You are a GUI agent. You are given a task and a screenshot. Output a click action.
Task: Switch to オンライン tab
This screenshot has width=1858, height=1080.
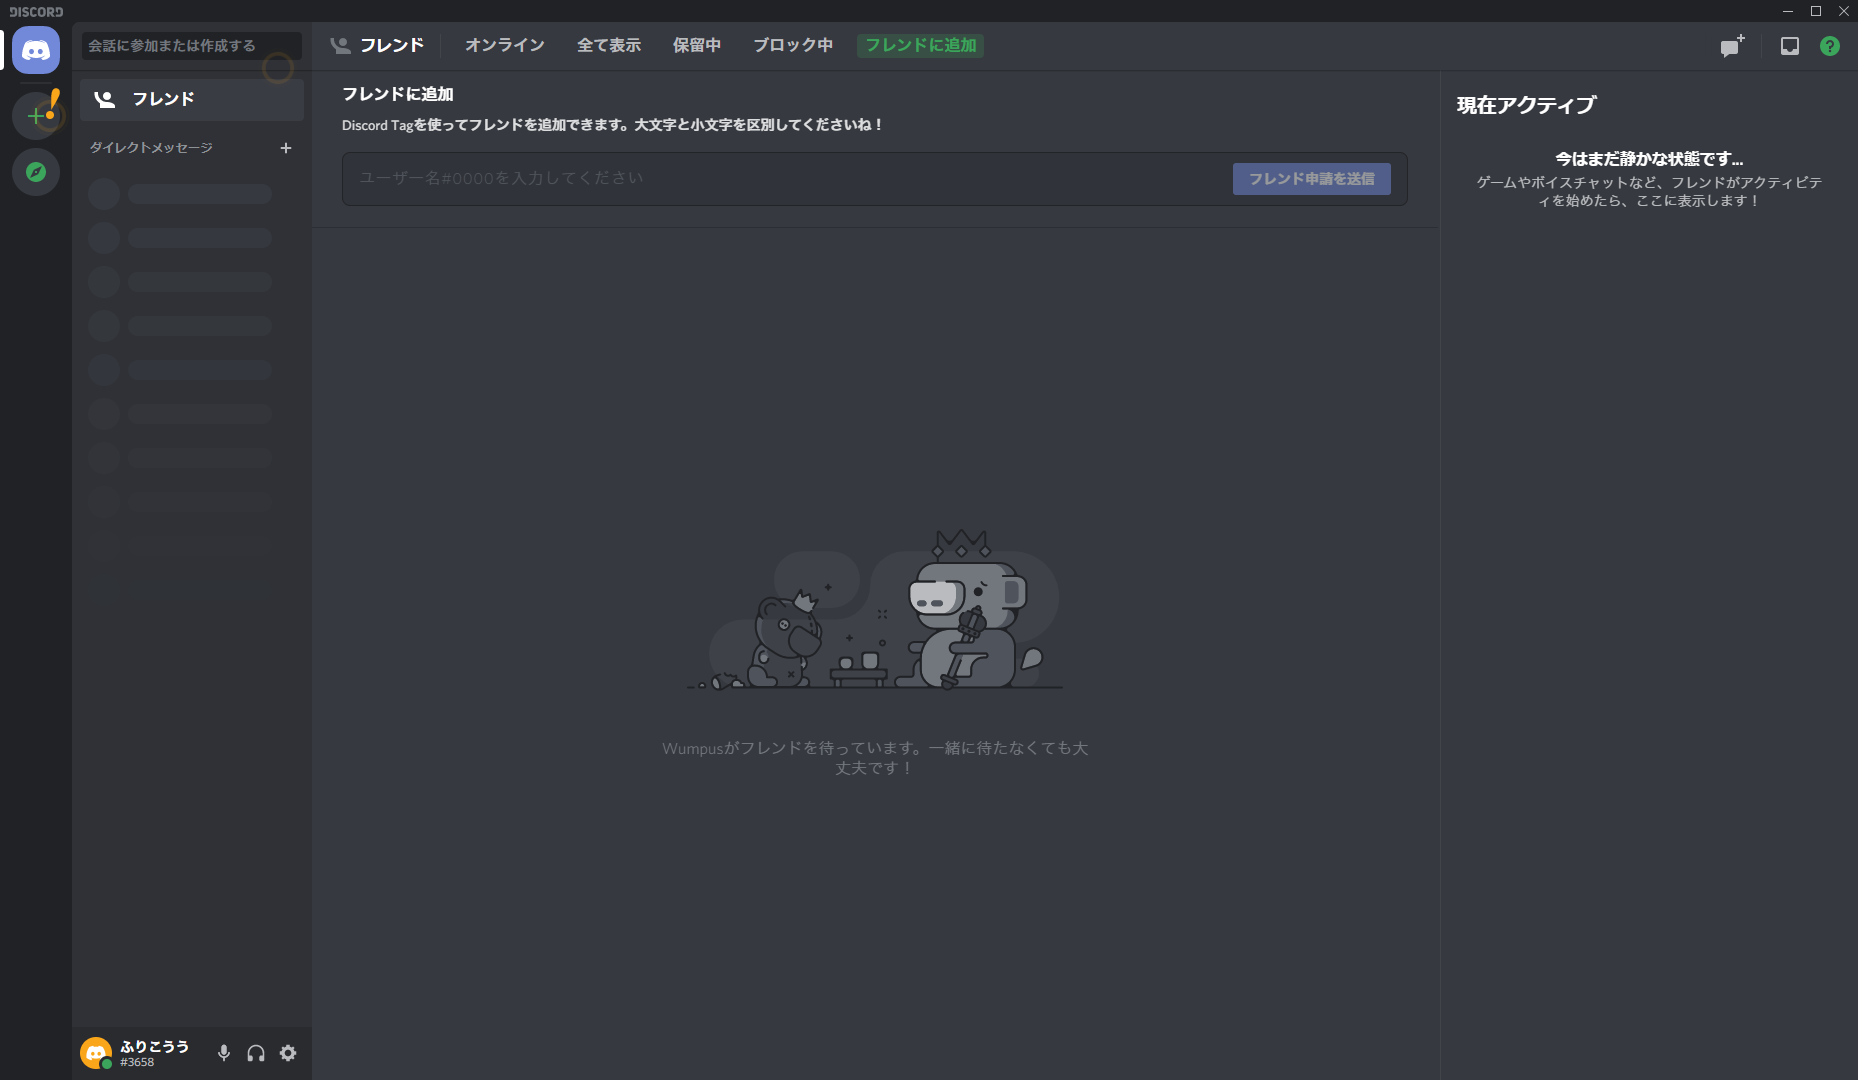(505, 45)
